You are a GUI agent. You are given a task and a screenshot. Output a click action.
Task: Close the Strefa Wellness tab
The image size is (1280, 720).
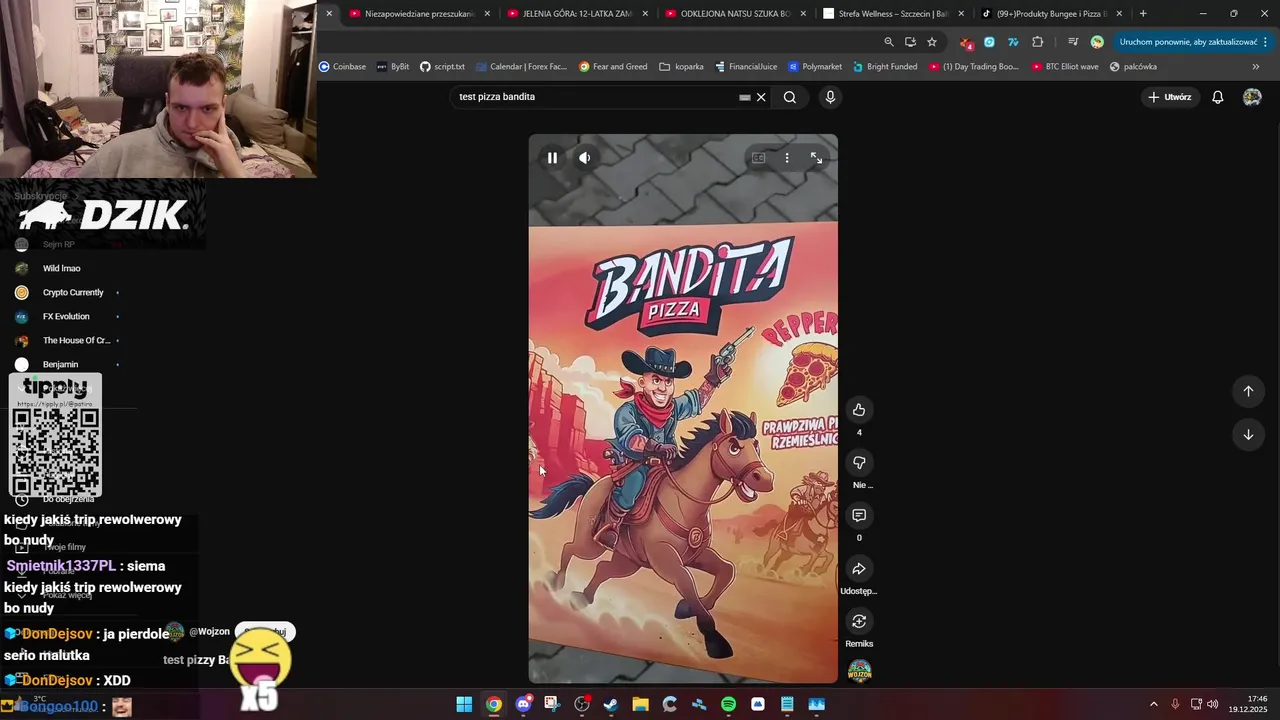961,14
